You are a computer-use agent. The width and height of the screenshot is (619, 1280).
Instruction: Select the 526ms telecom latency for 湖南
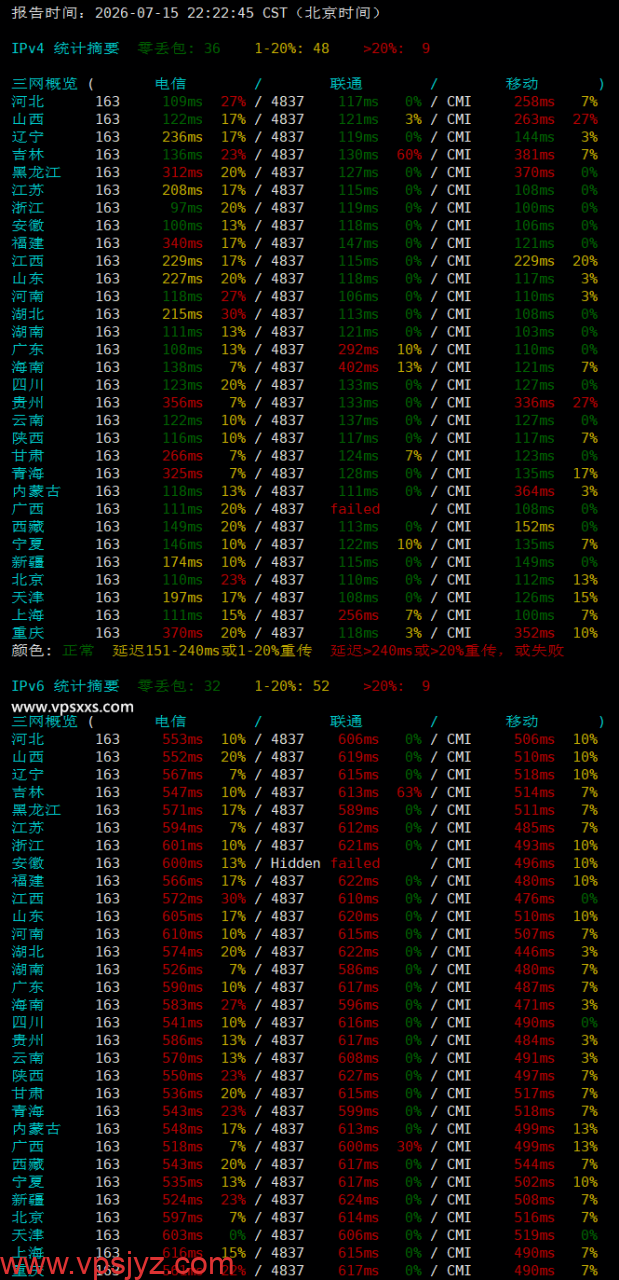coord(182,970)
